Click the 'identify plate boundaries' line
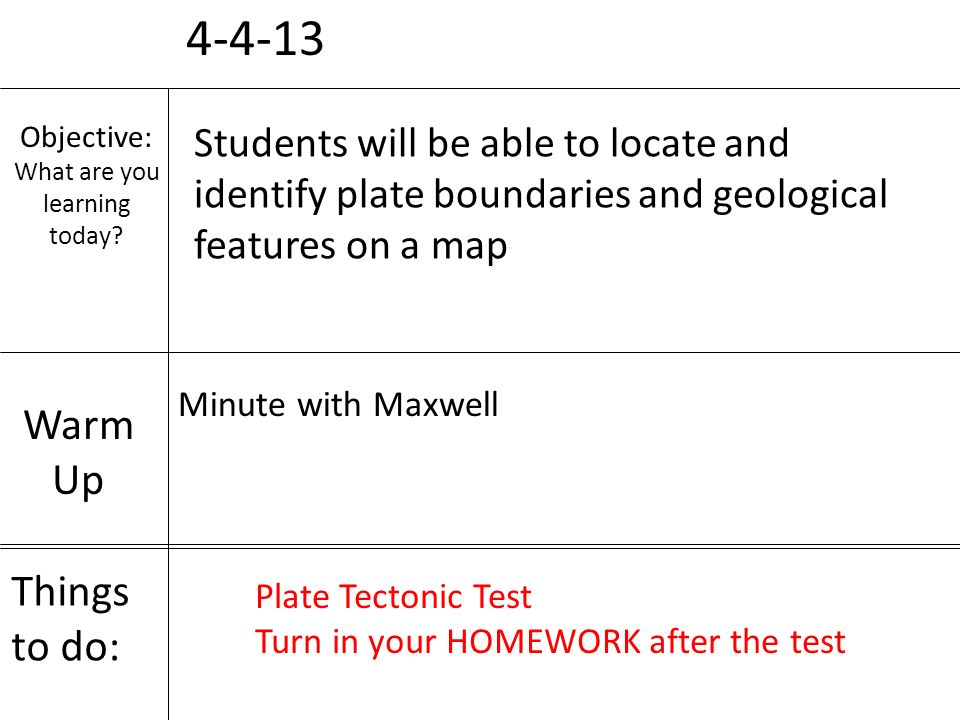Image resolution: width=960 pixels, height=720 pixels. [x=541, y=195]
